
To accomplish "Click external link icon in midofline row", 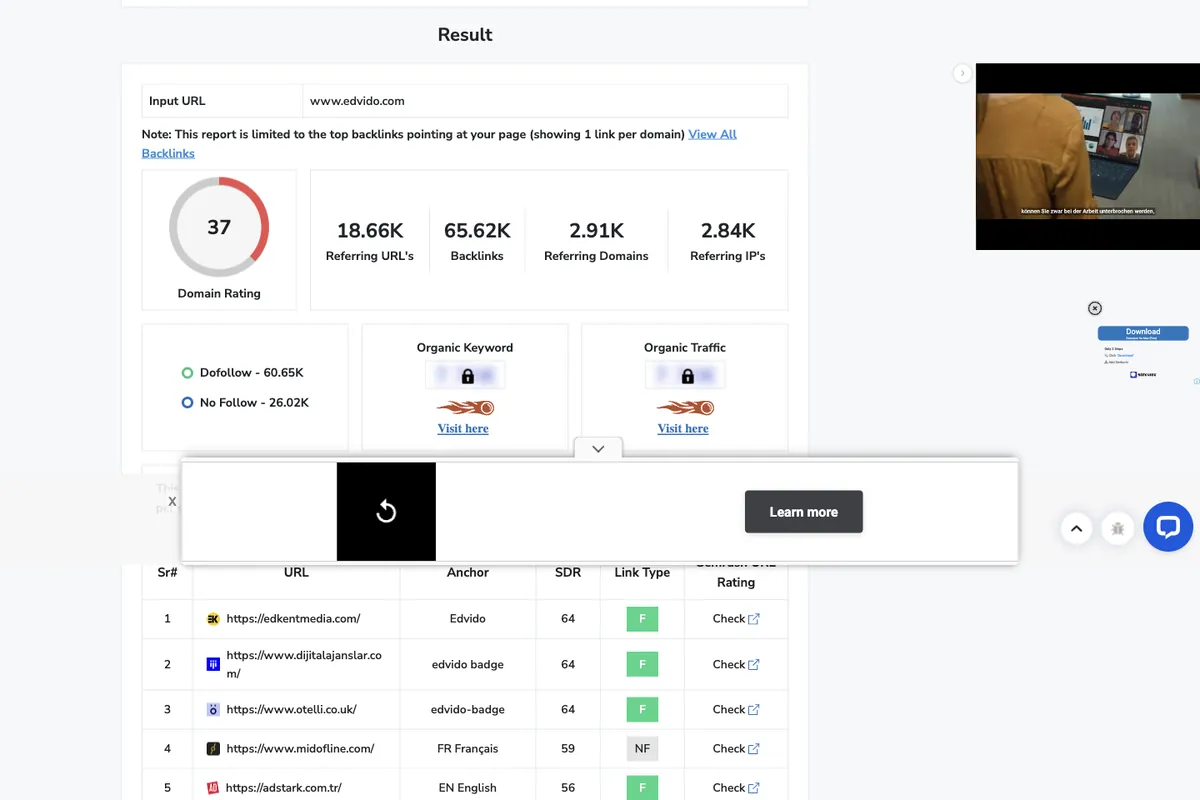I will tap(754, 748).
